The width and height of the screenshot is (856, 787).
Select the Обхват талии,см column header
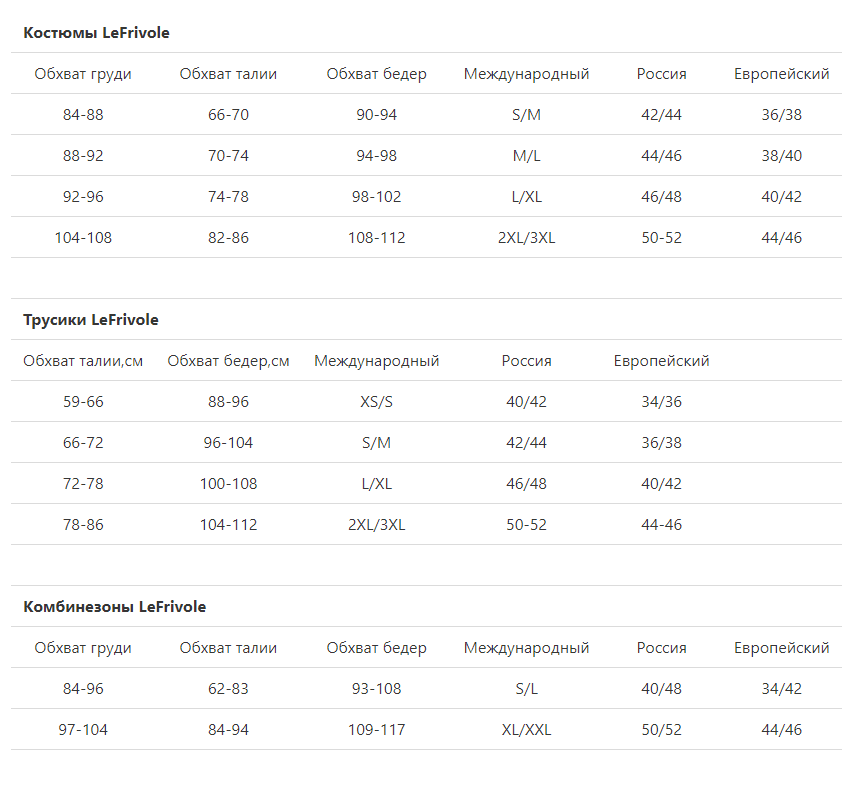(x=83, y=361)
